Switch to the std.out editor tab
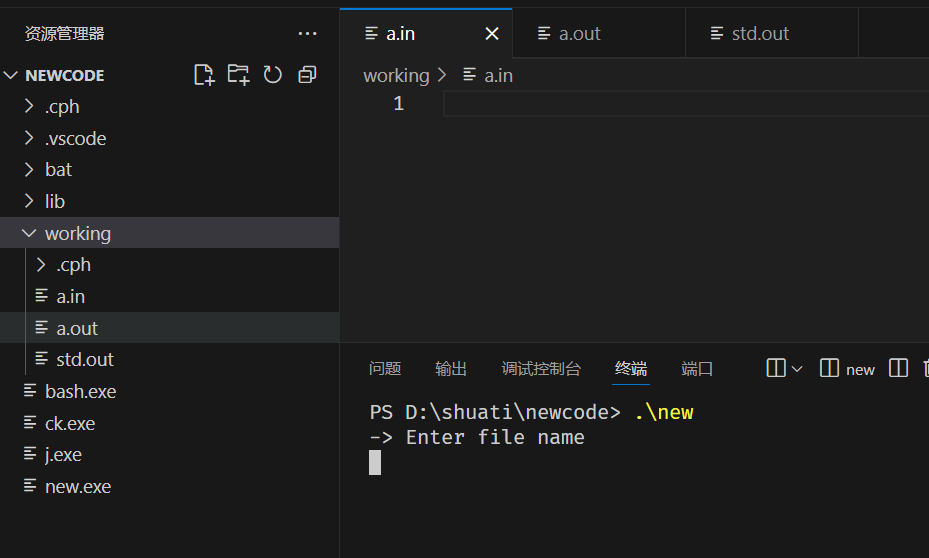929x558 pixels. point(759,34)
